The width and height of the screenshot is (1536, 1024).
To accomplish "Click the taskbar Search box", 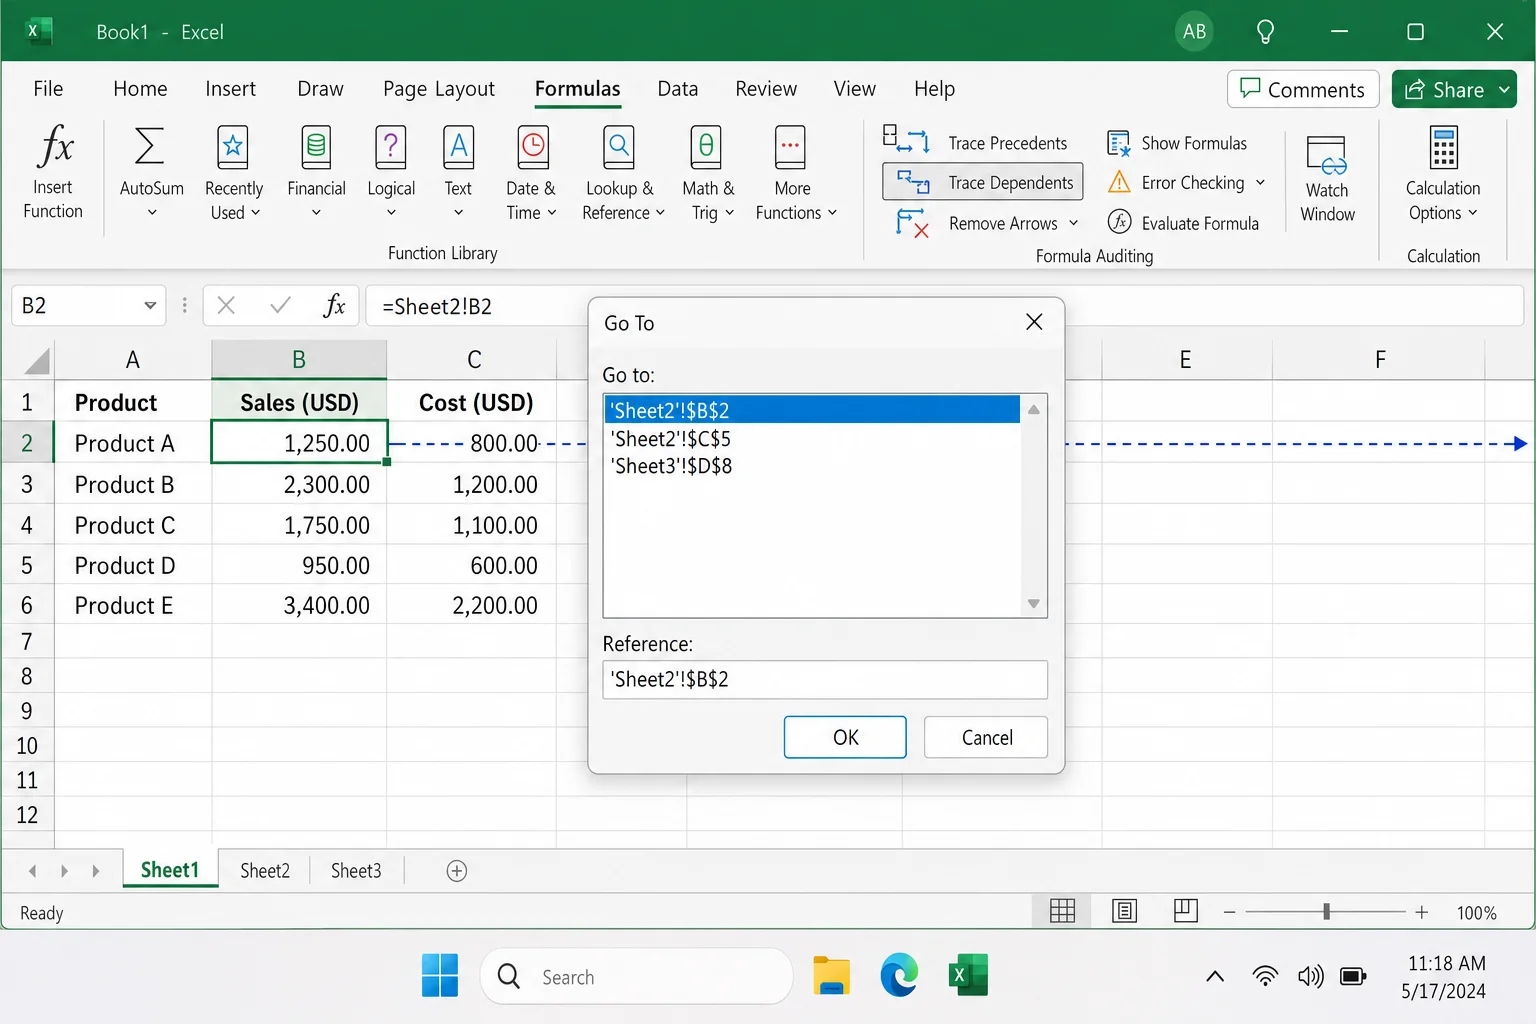I will [x=637, y=976].
